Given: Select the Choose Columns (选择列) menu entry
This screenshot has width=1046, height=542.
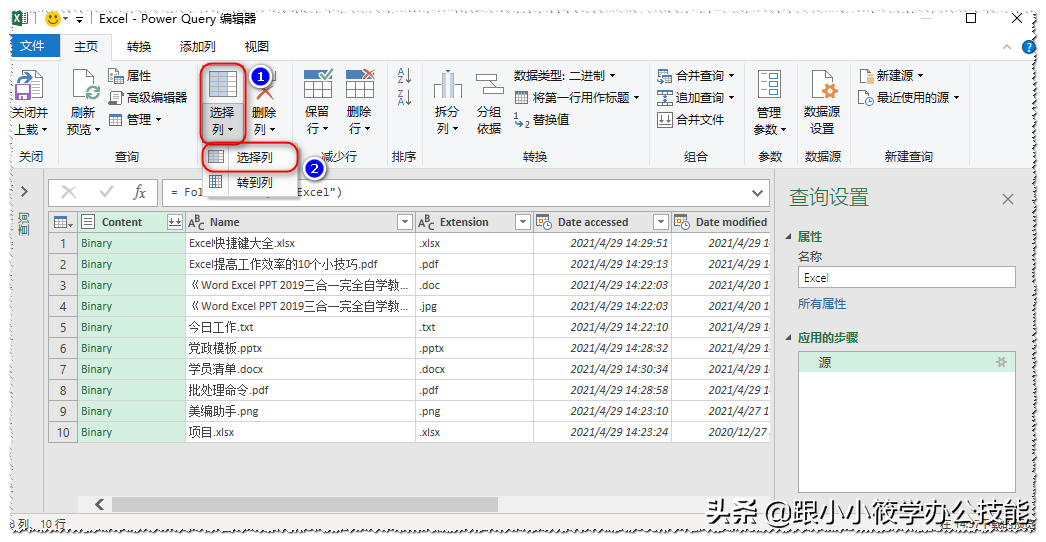Looking at the screenshot, I should [249, 158].
